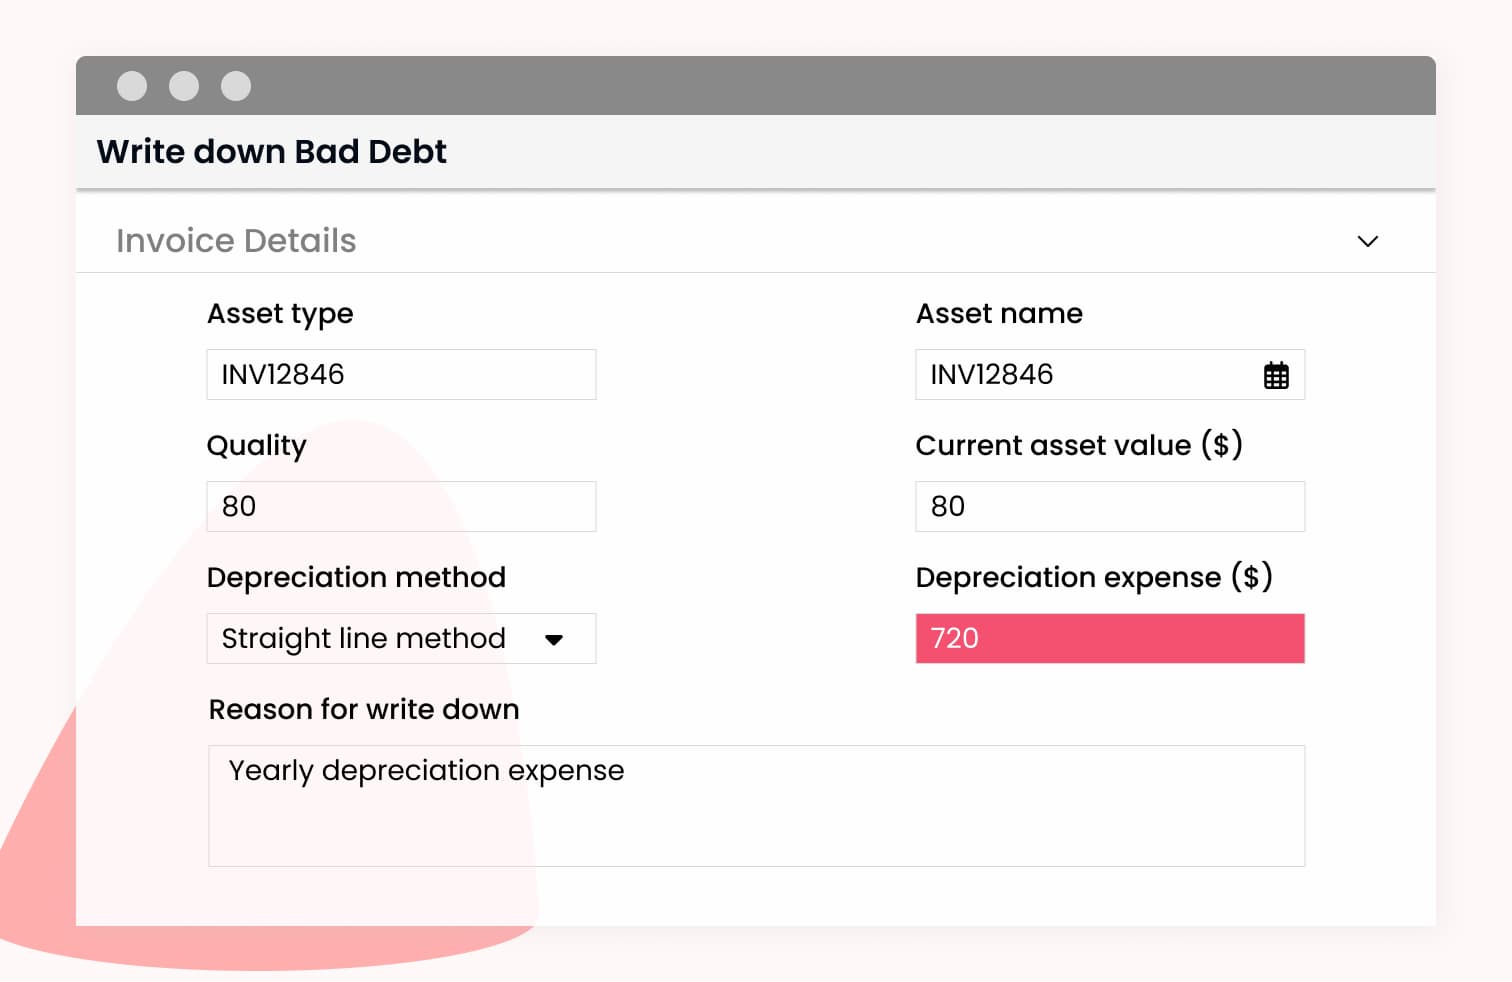This screenshot has width=1512, height=982.
Task: Open the calendar icon in Asset name
Action: pyautogui.click(x=1276, y=376)
